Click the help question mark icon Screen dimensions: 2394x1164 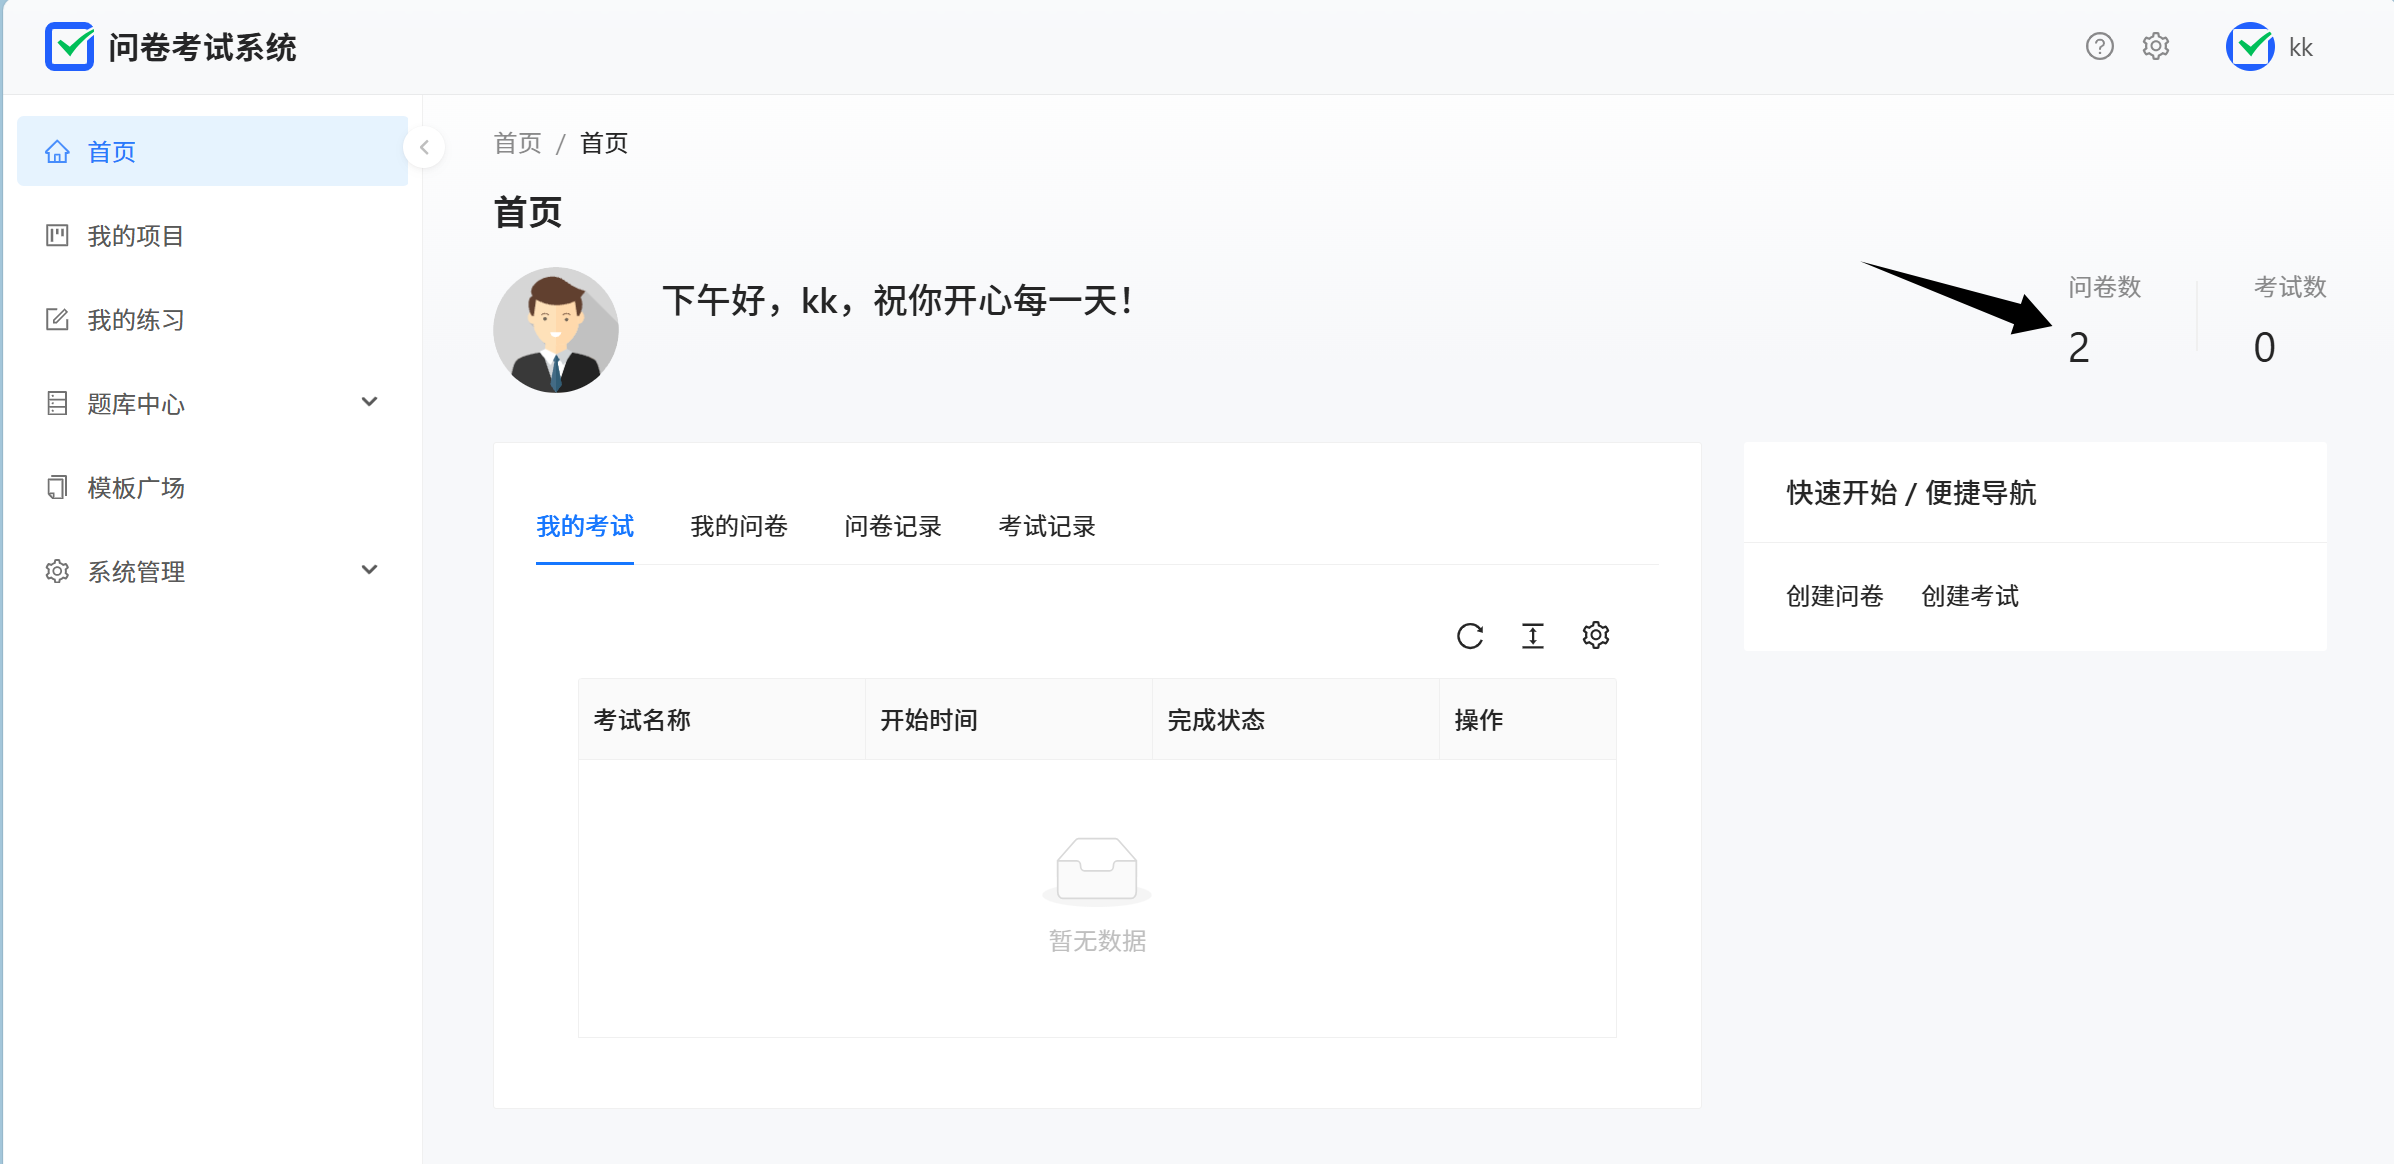tap(2099, 47)
